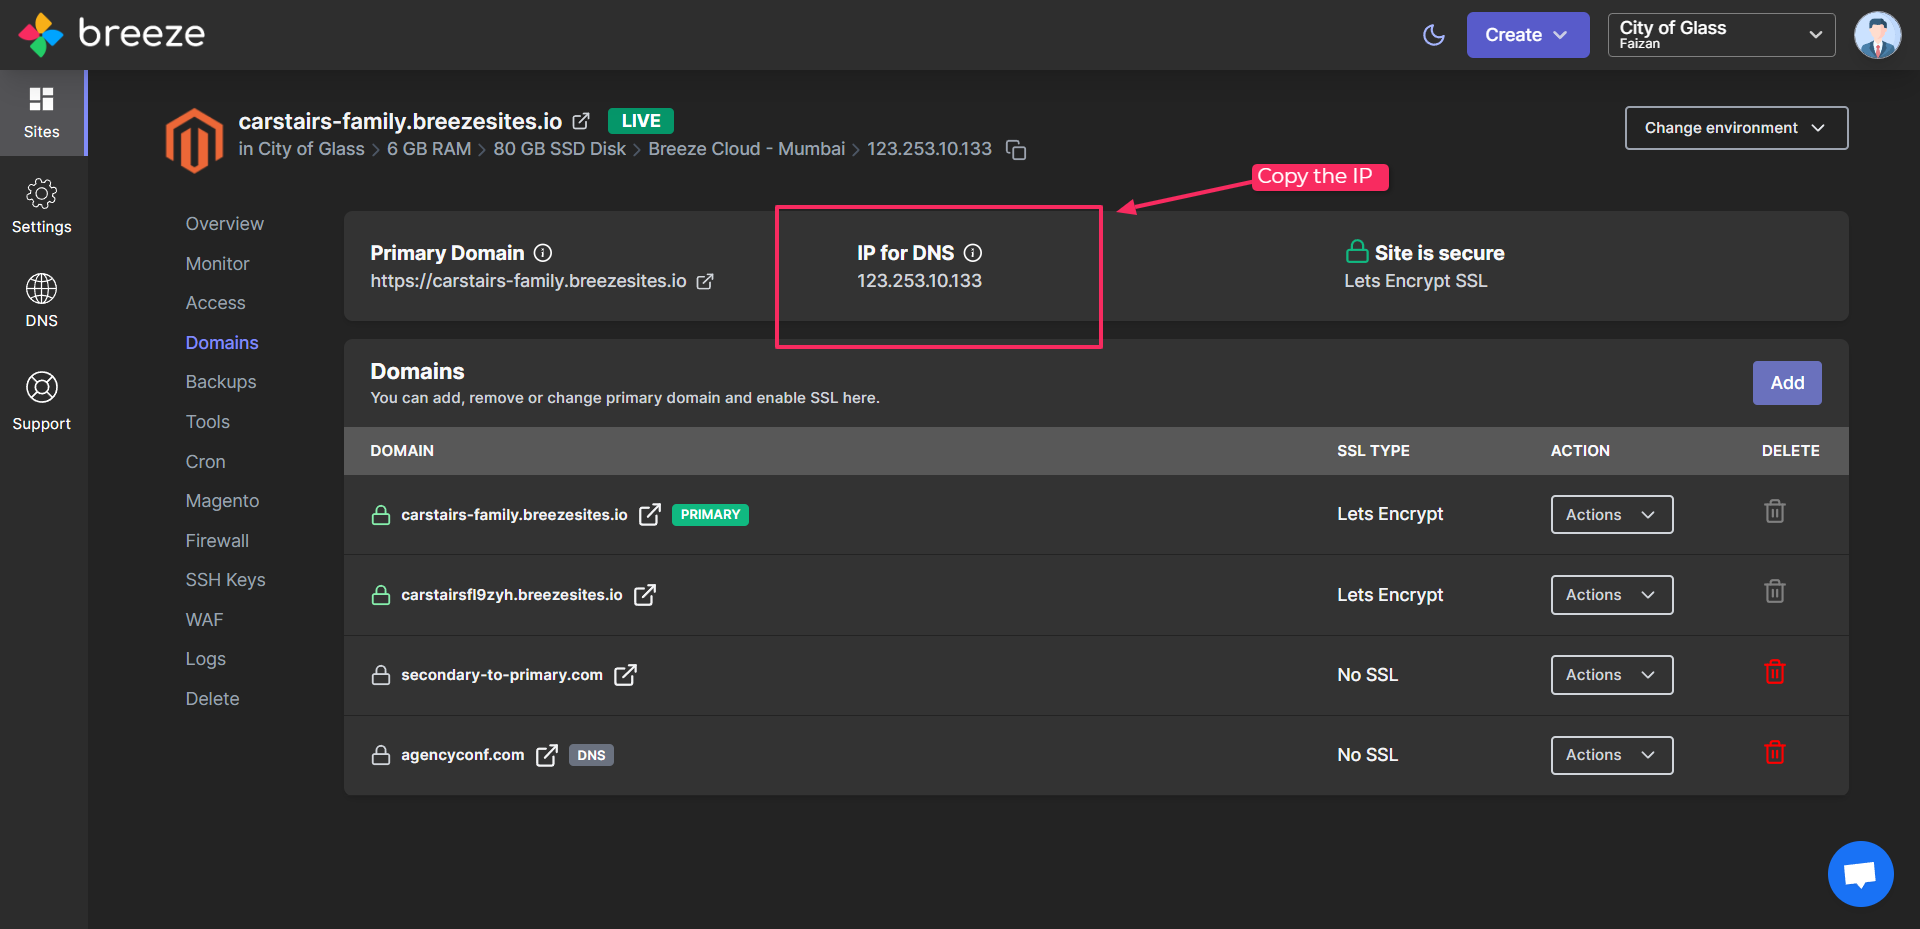Show Primary Domain info tooltip icon
The width and height of the screenshot is (1920, 929).
[x=543, y=253]
